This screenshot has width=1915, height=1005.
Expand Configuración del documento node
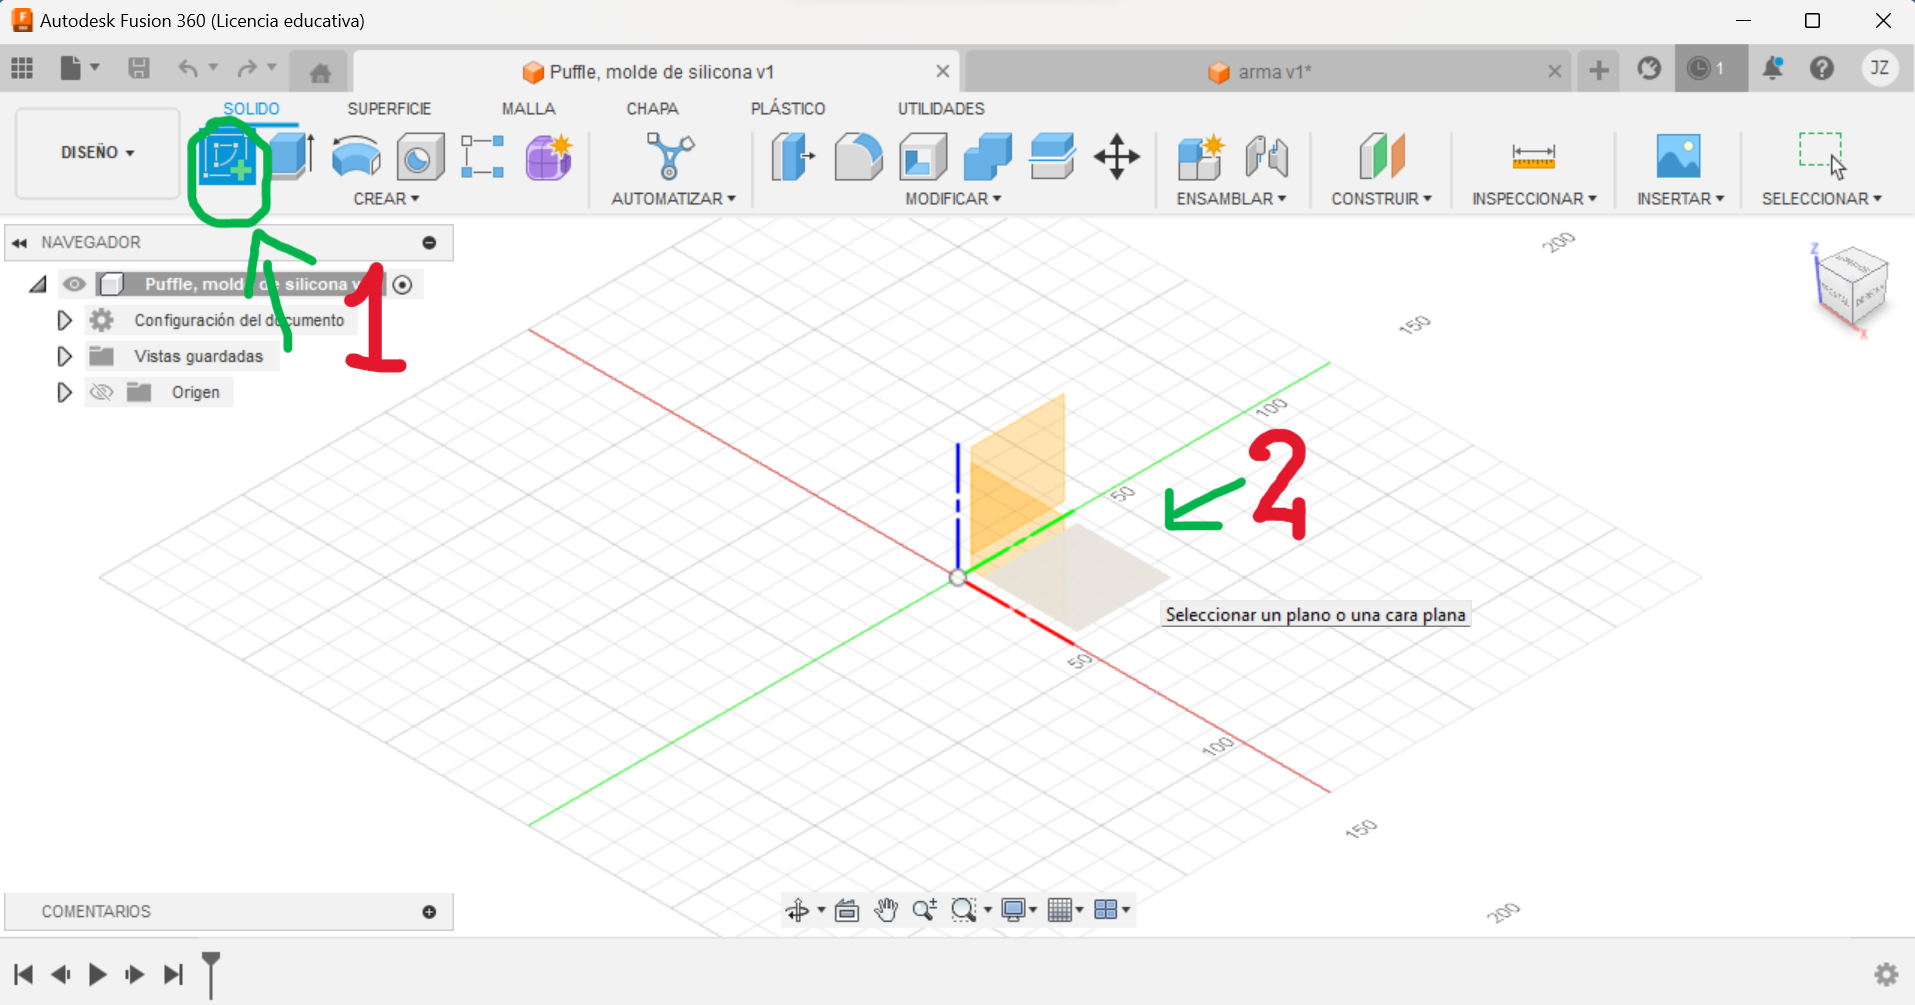coord(64,321)
